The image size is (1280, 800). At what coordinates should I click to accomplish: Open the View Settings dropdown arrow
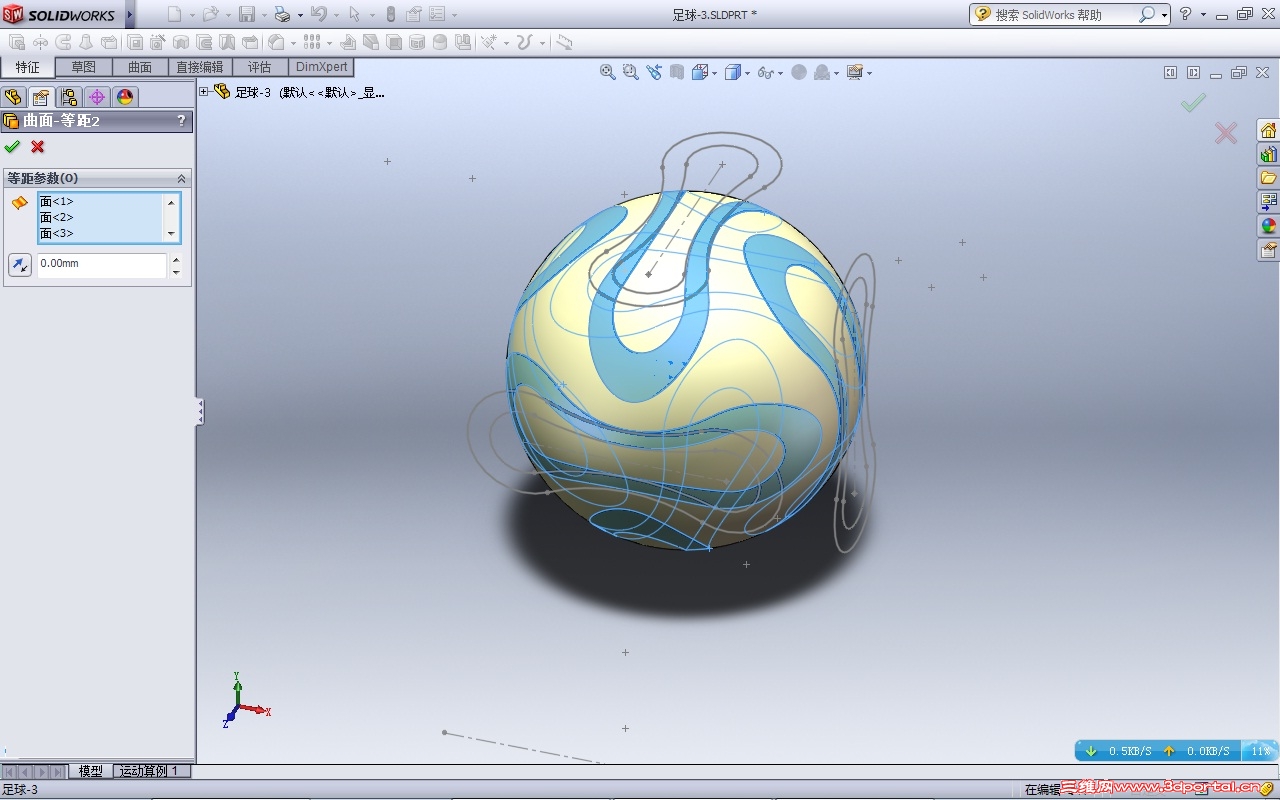869,73
